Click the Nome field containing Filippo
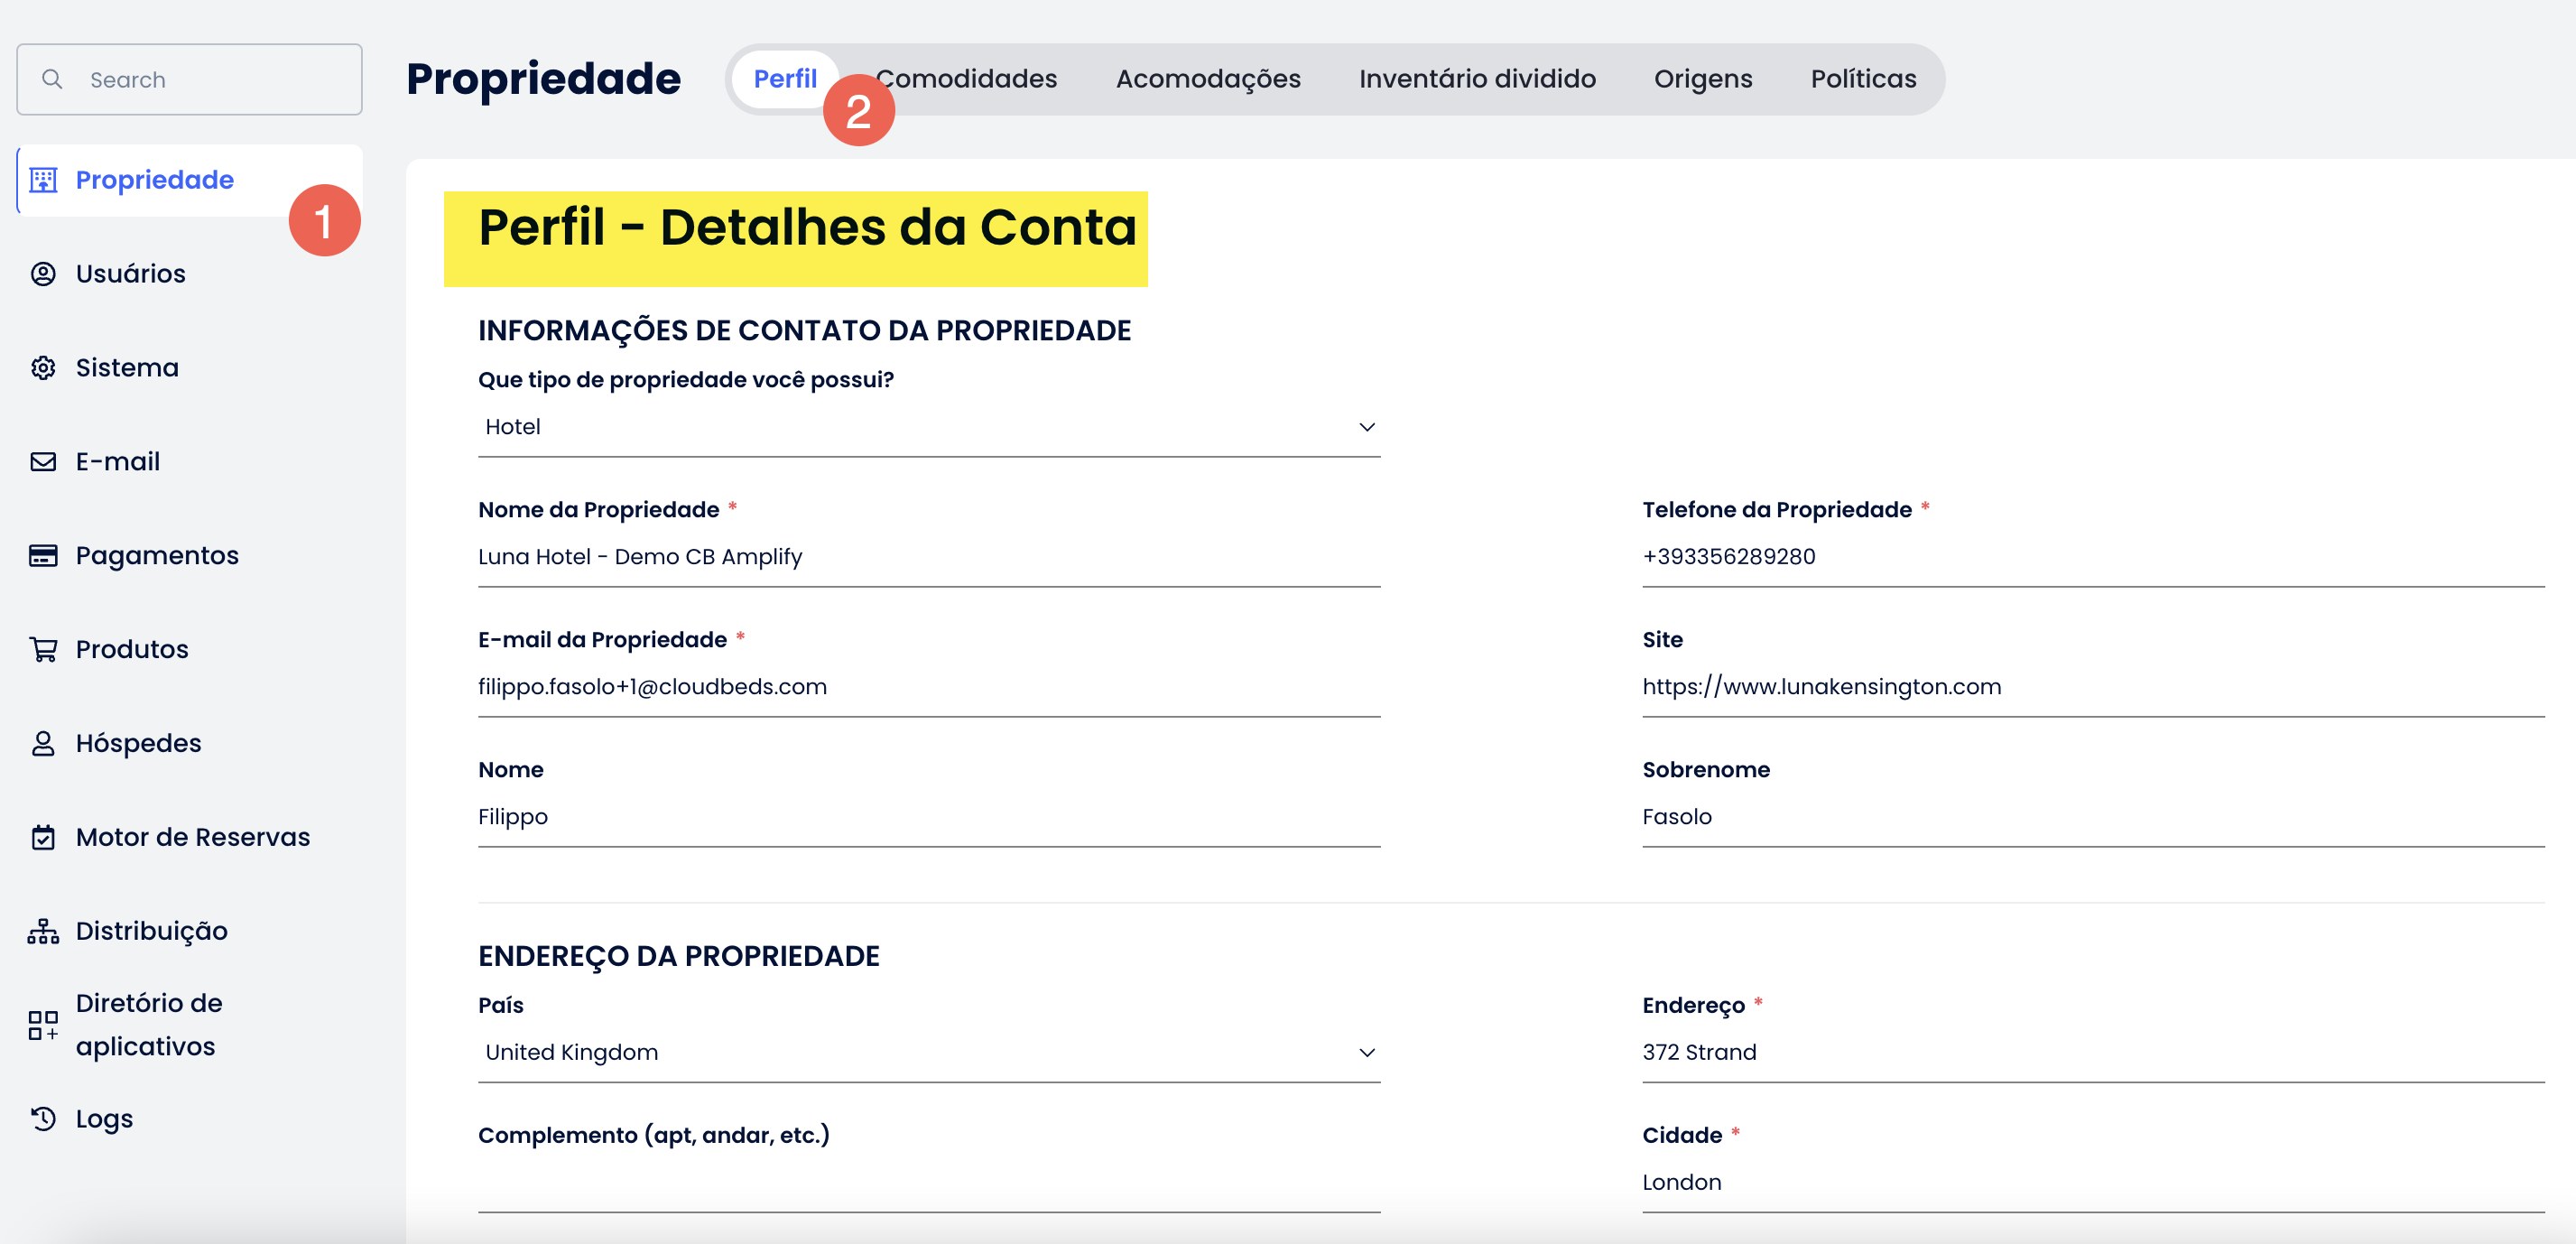 (x=929, y=817)
